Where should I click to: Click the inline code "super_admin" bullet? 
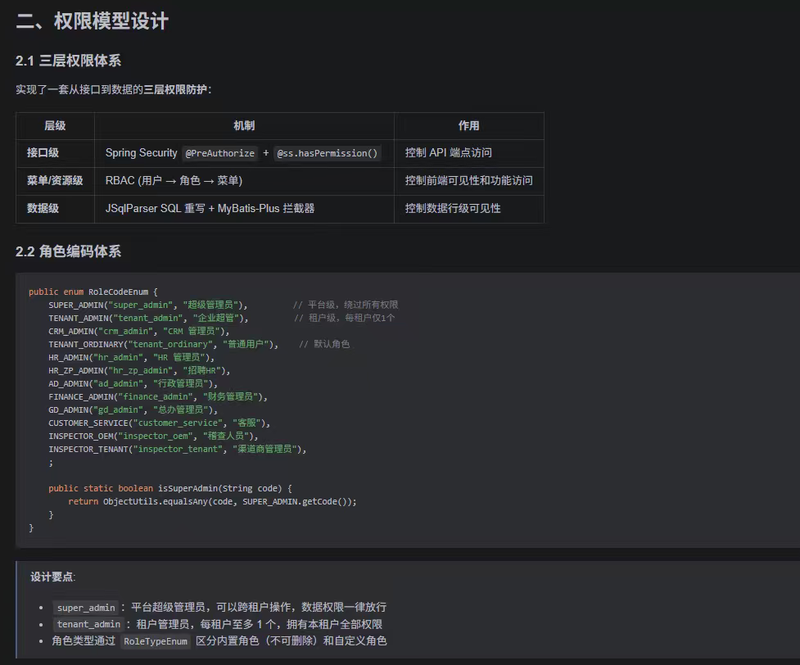pos(86,608)
